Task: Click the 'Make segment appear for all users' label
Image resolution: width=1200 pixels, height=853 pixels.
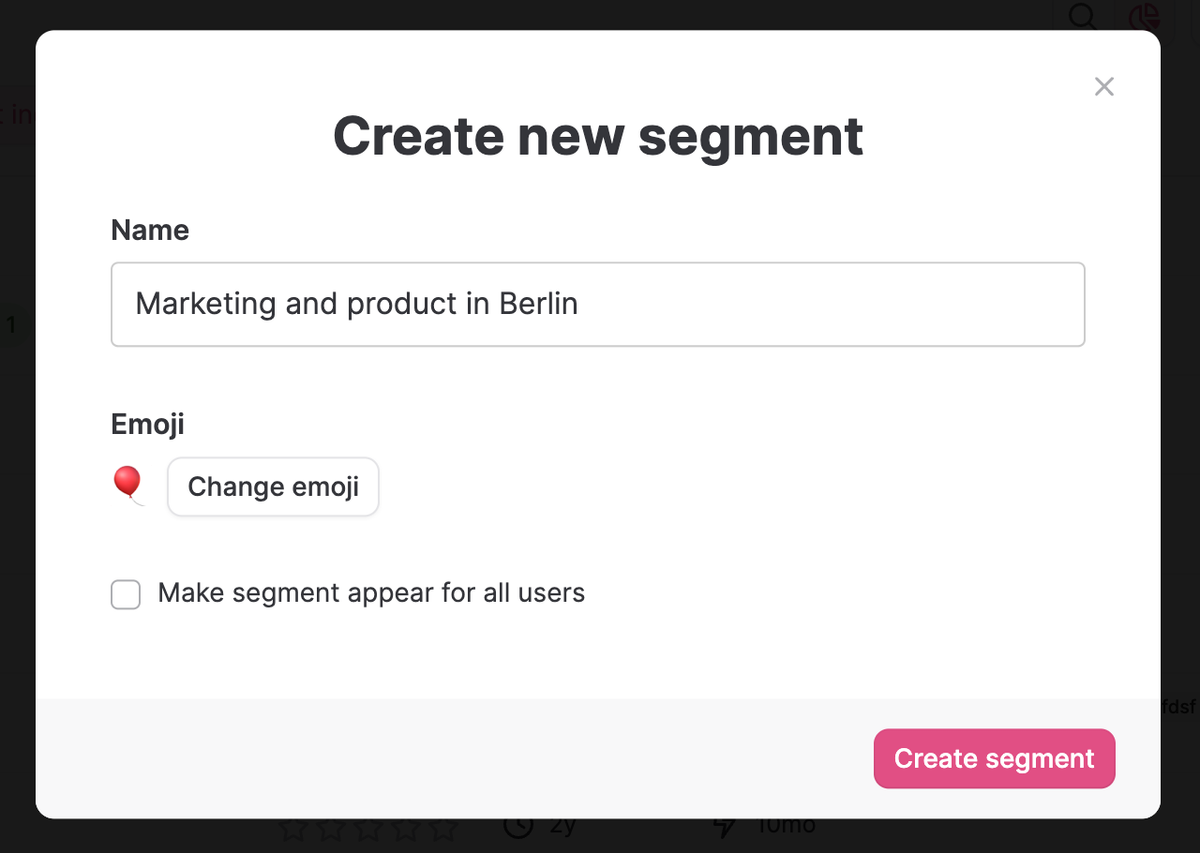Action: (x=371, y=593)
